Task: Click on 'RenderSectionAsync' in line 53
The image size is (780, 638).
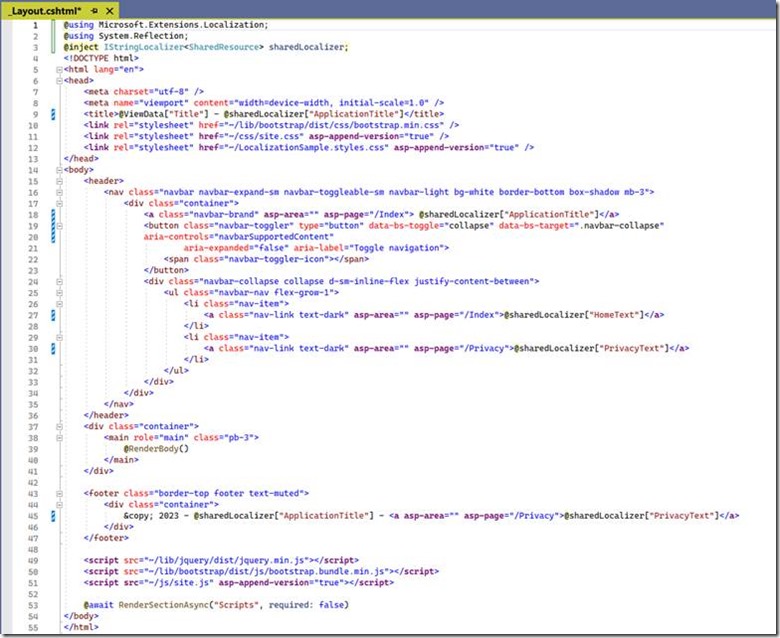Action: pyautogui.click(x=164, y=605)
